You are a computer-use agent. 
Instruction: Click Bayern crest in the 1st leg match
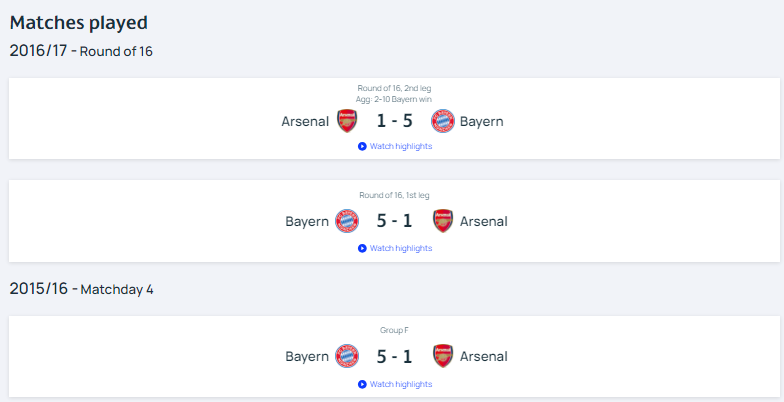click(x=346, y=221)
